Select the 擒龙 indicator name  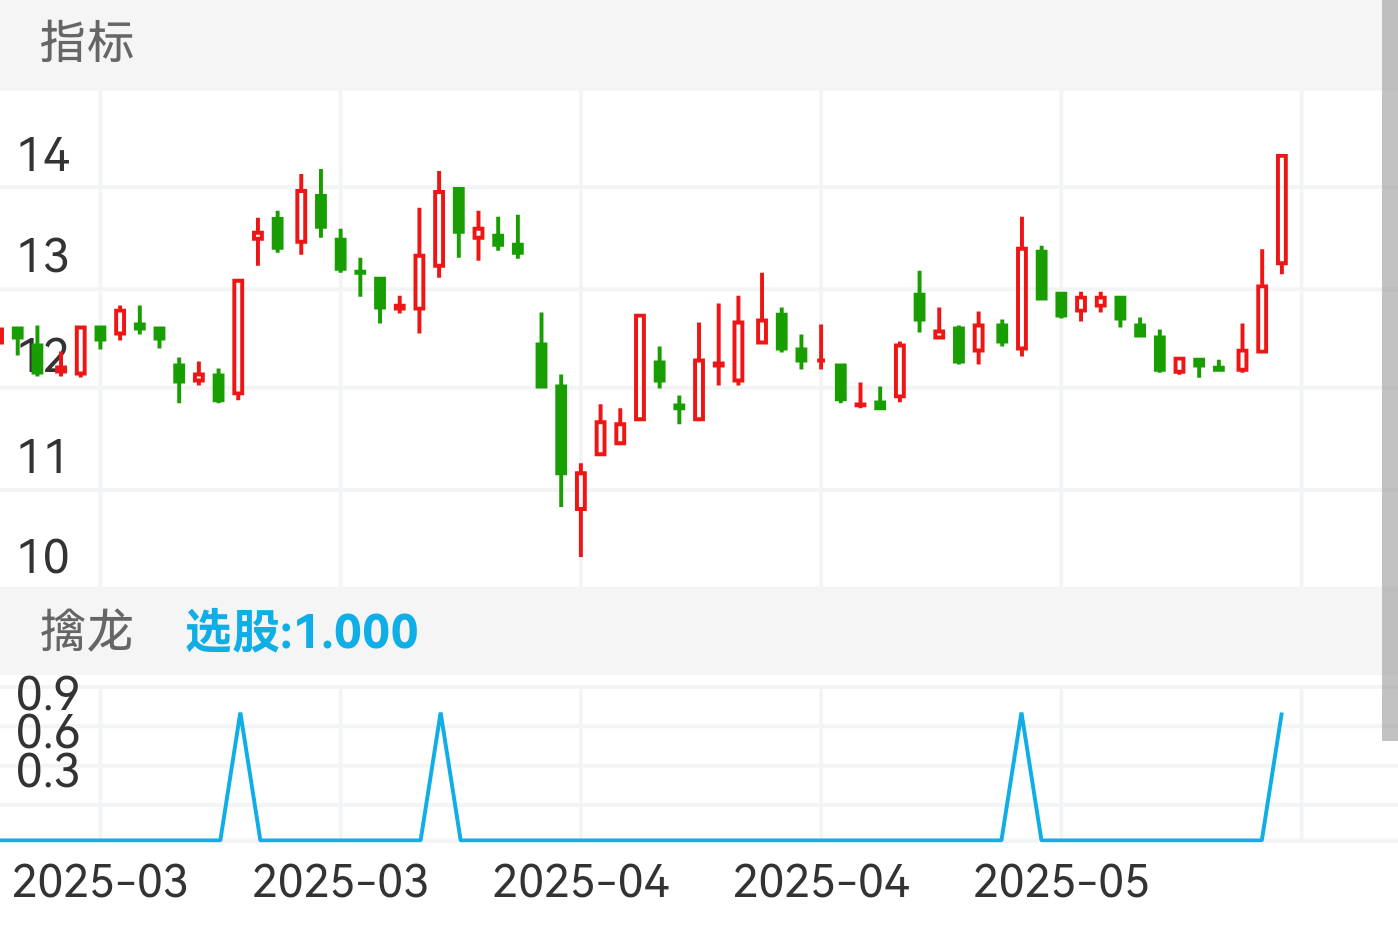[x=87, y=631]
